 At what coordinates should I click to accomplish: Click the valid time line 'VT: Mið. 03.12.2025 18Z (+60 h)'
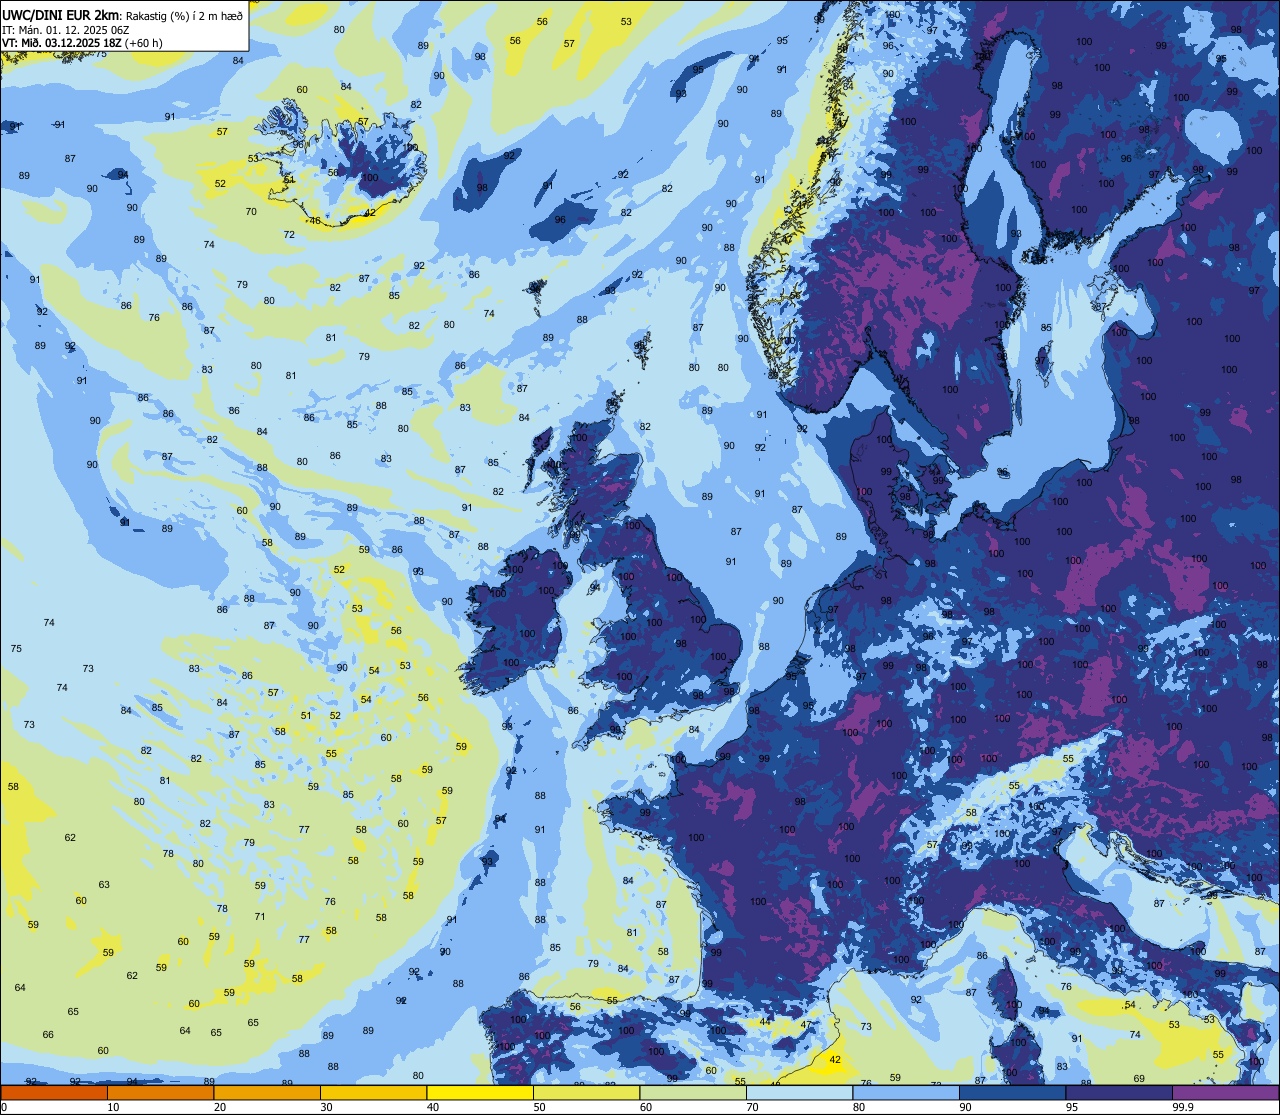(82, 43)
